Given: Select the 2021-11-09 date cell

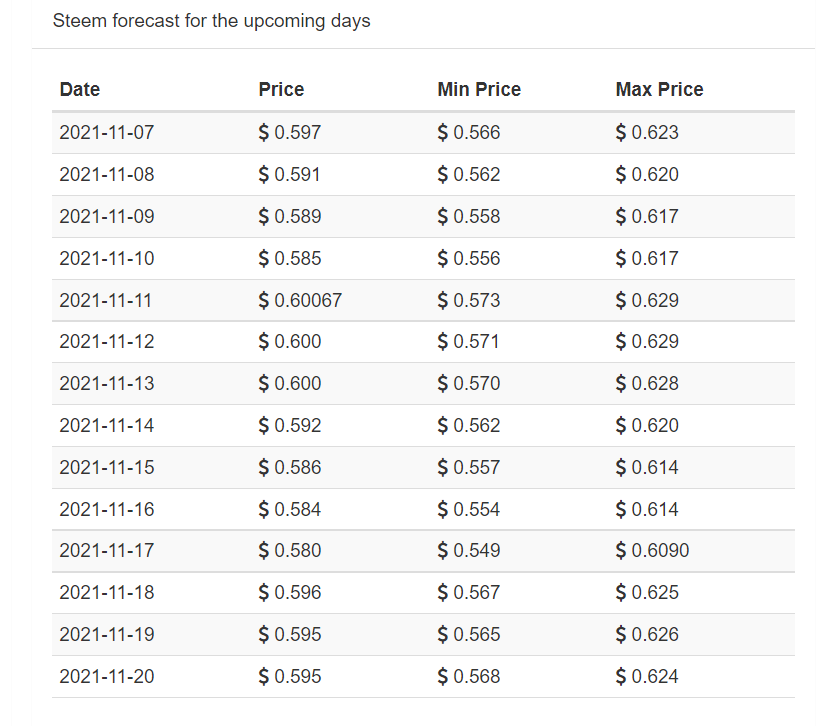Looking at the screenshot, I should (107, 216).
